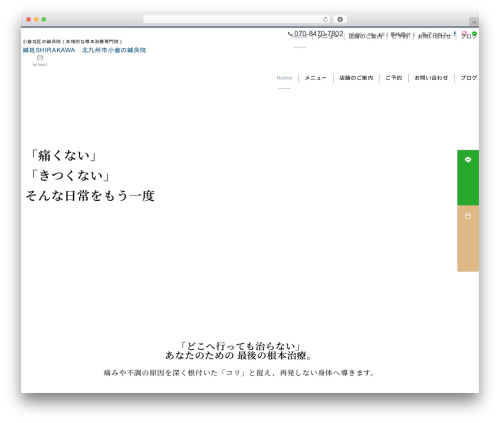Viewport: 500px width, 423px height.
Task: Click the 鍼処SHIRAKAWA site title link
Action: pos(84,50)
